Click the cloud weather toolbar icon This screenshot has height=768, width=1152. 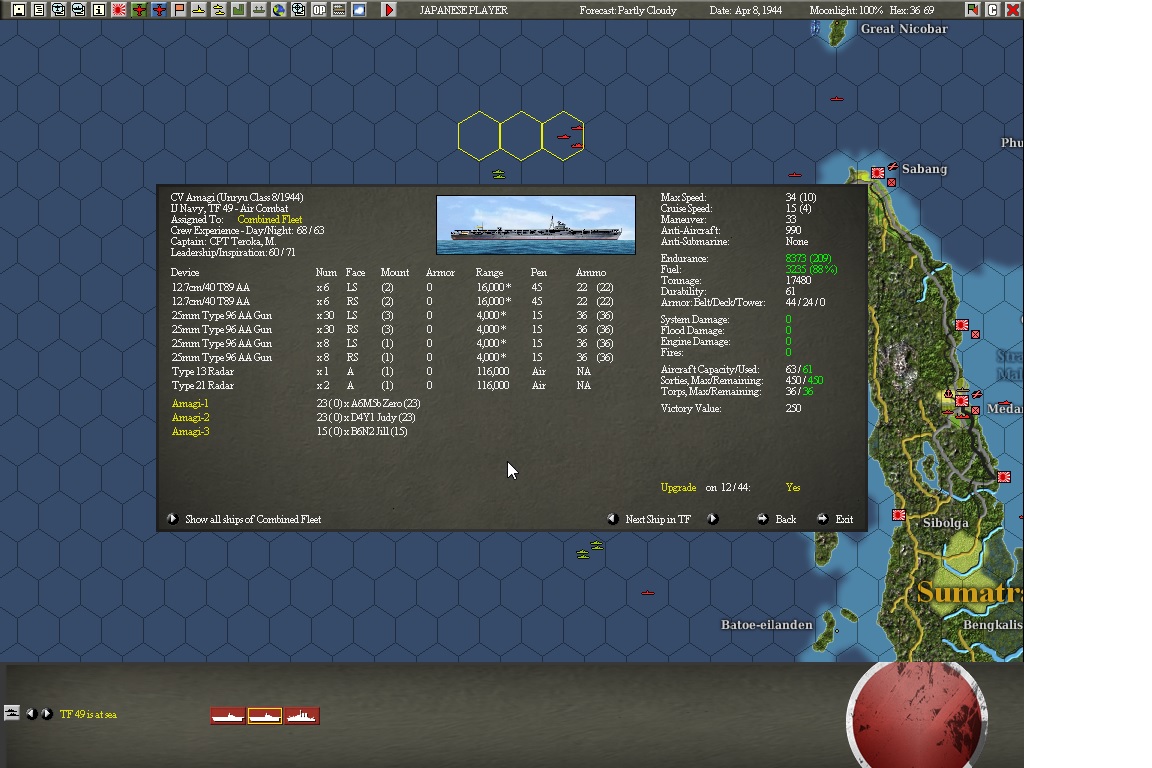click(x=359, y=10)
